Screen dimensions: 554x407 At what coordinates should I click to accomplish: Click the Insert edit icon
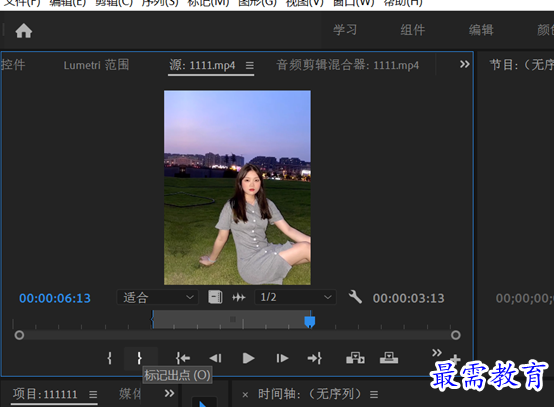pos(355,358)
